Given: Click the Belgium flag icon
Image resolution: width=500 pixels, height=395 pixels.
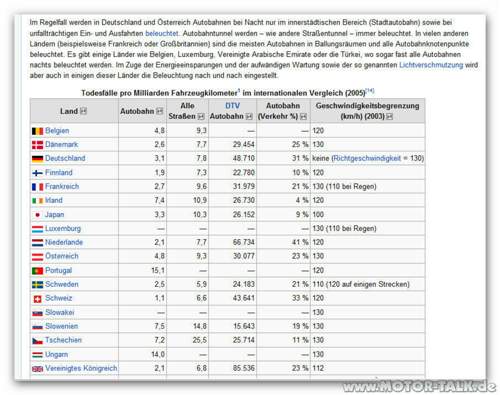Looking at the screenshot, I should pos(37,131).
